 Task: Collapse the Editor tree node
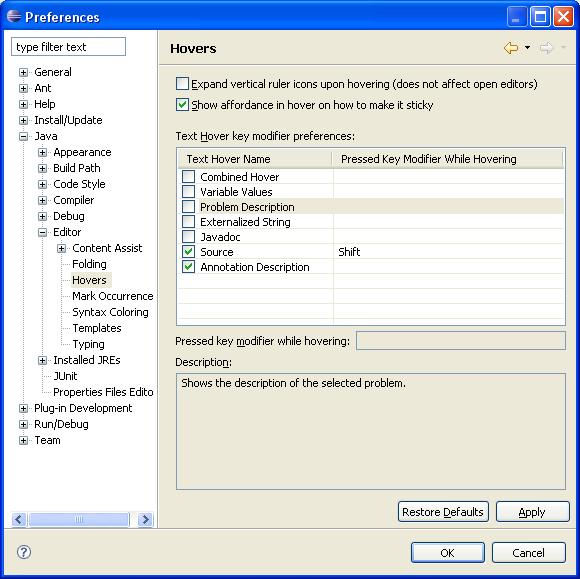coord(43,232)
